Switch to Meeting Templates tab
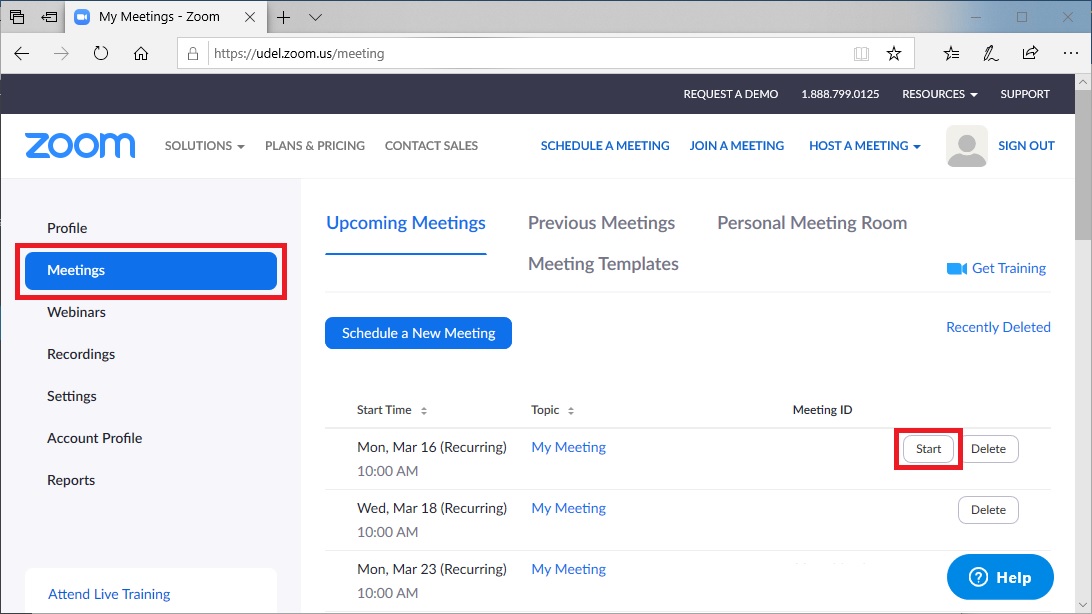Image resolution: width=1092 pixels, height=614 pixels. pos(603,264)
